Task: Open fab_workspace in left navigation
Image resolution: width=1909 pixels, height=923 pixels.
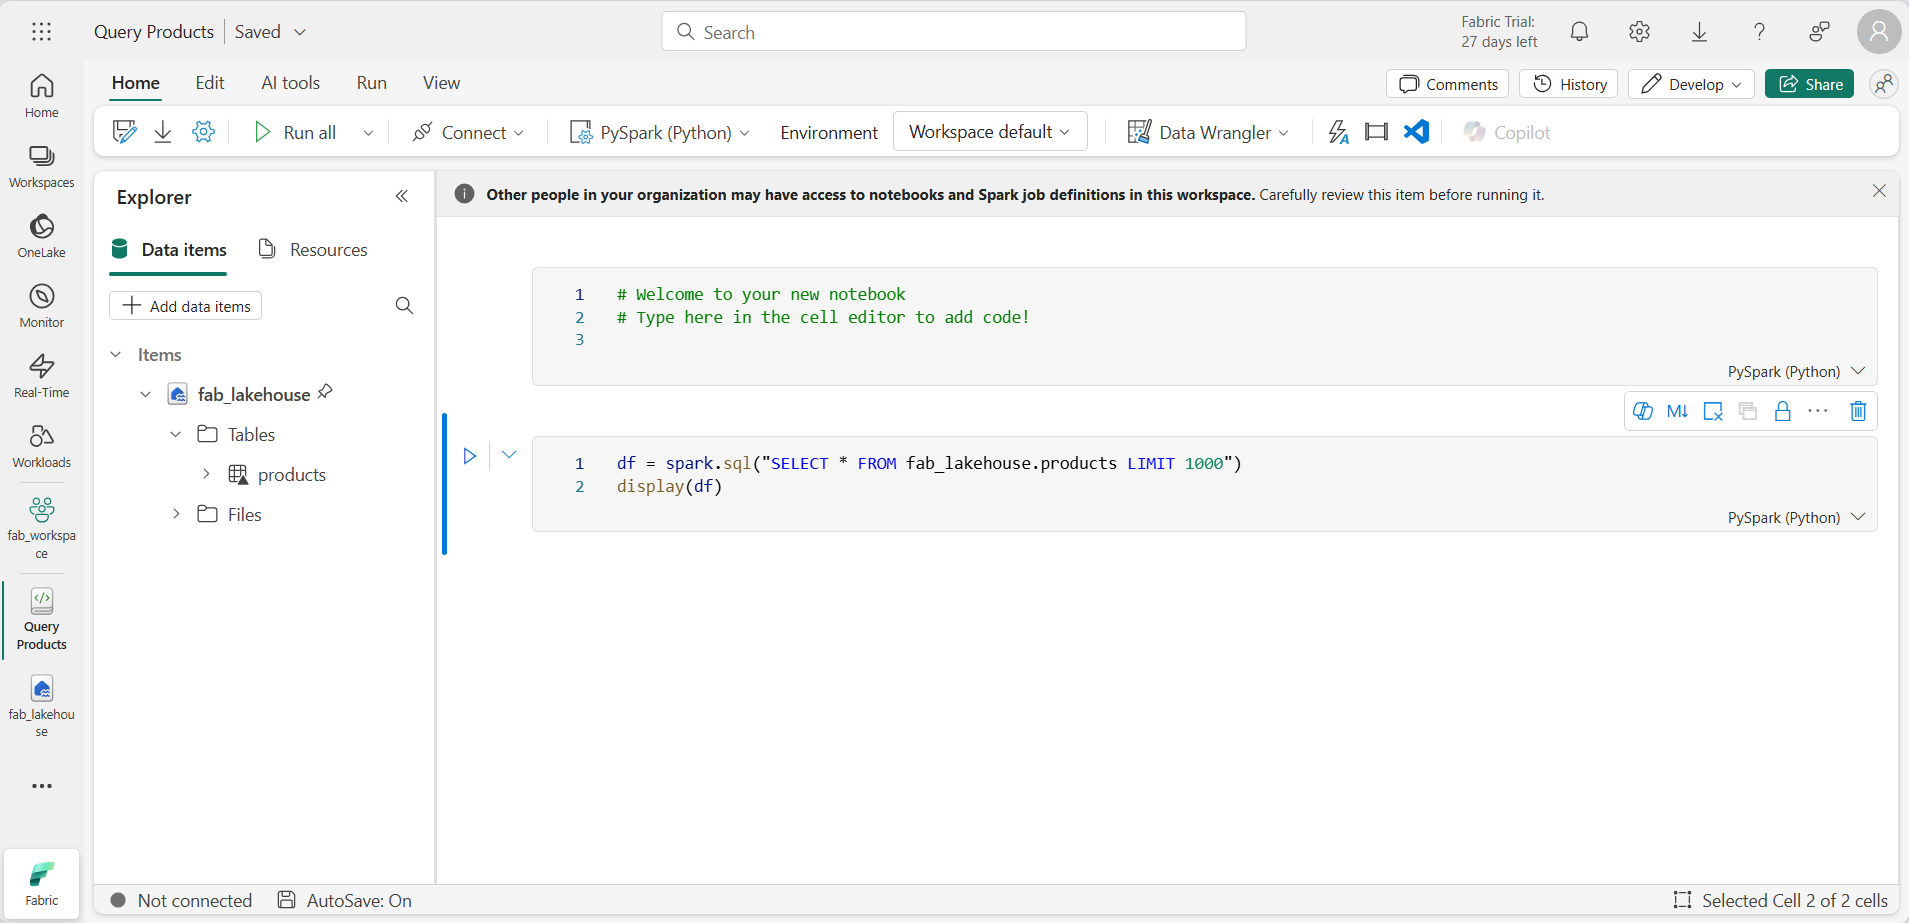Action: coord(41,528)
